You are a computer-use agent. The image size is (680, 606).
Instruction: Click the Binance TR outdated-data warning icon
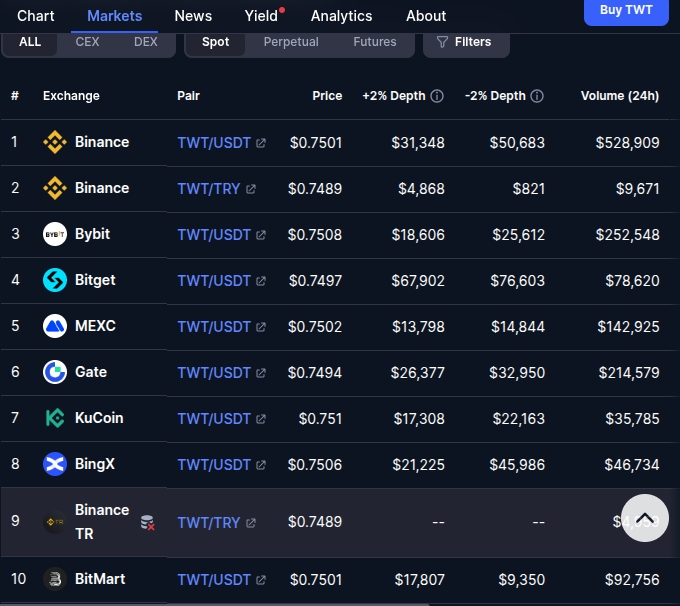coord(147,522)
